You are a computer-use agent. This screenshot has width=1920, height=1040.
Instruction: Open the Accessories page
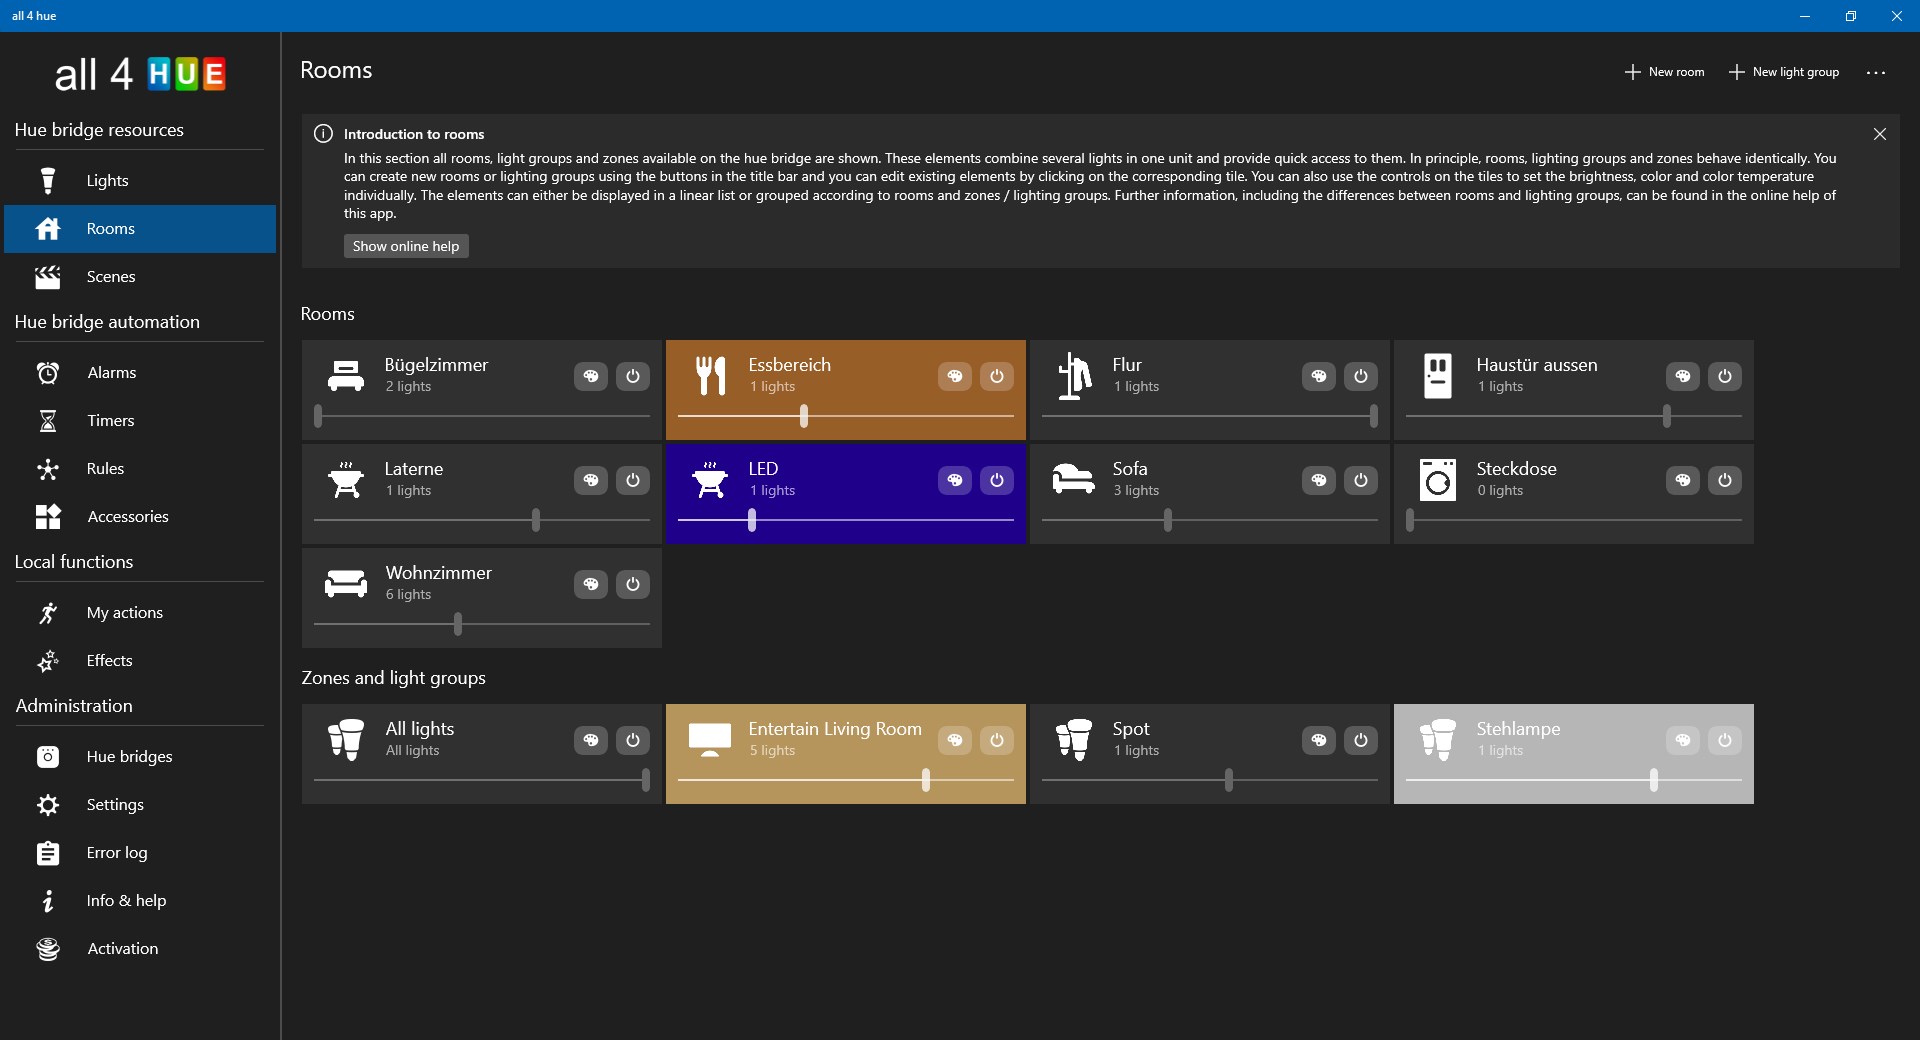[126, 516]
